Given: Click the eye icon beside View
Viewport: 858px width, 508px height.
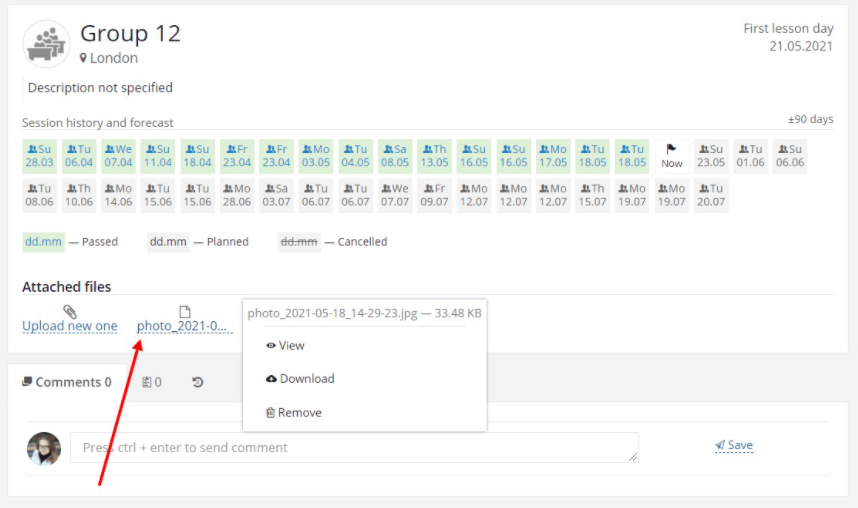Looking at the screenshot, I should pos(271,345).
